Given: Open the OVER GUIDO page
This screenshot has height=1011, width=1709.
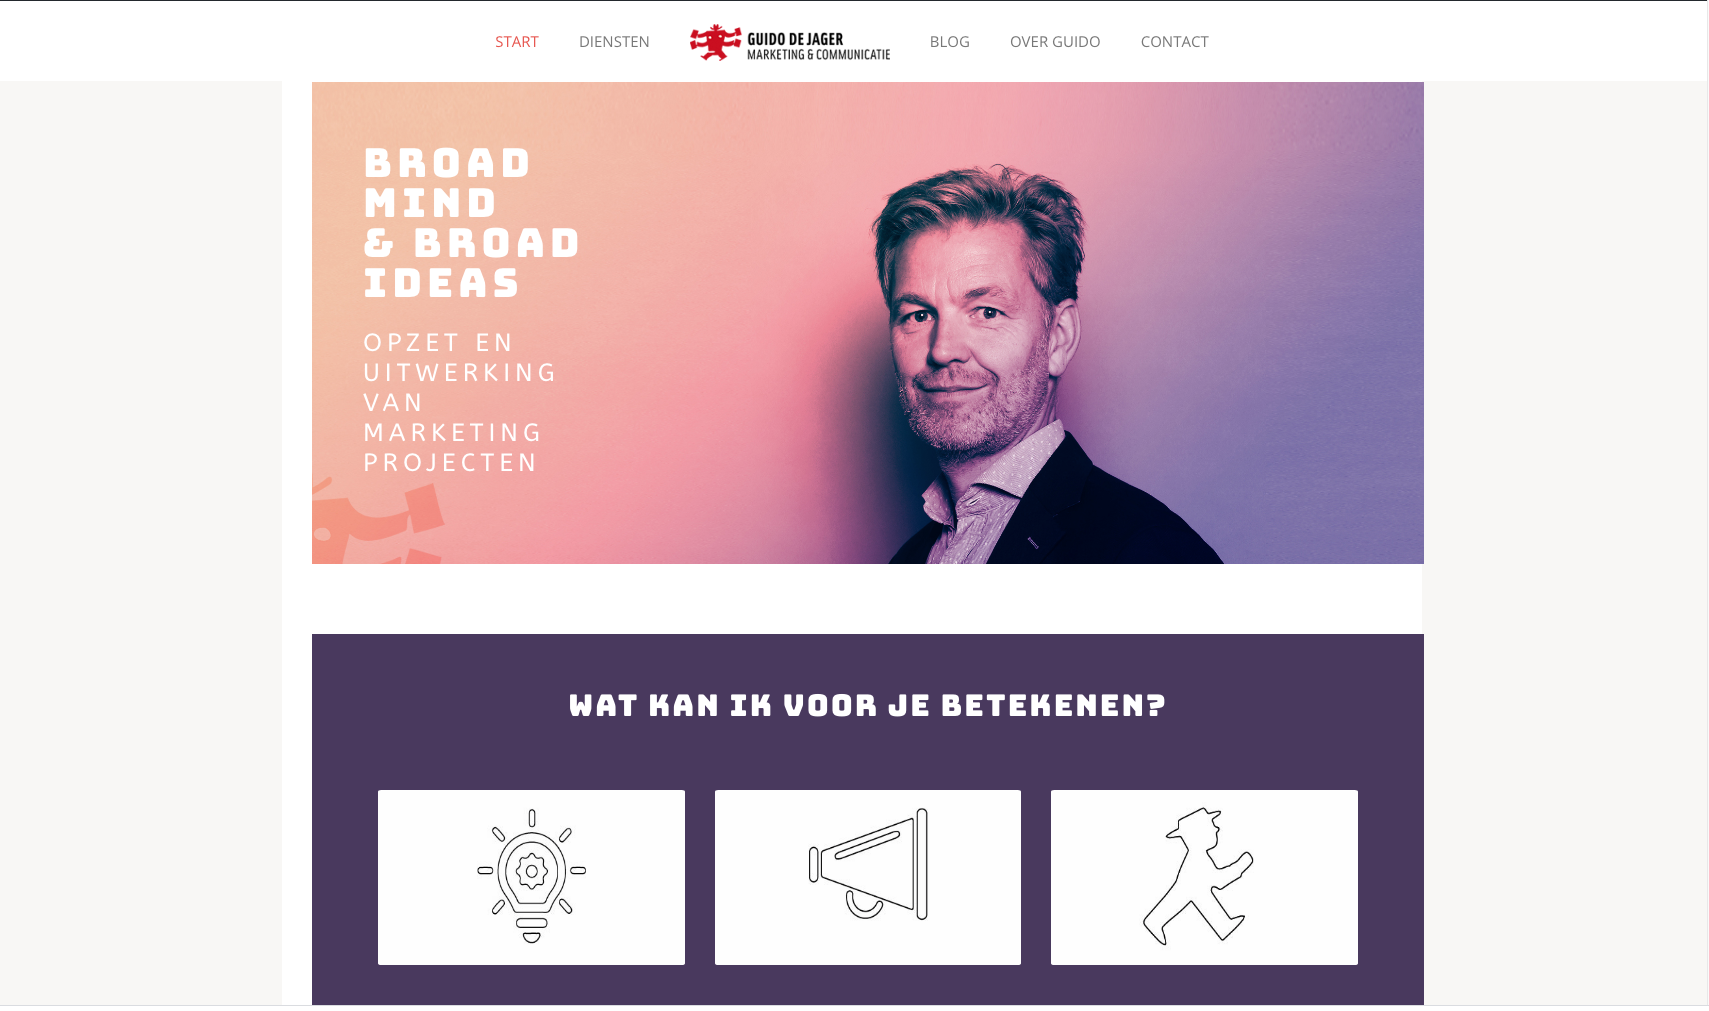Looking at the screenshot, I should pos(1055,42).
